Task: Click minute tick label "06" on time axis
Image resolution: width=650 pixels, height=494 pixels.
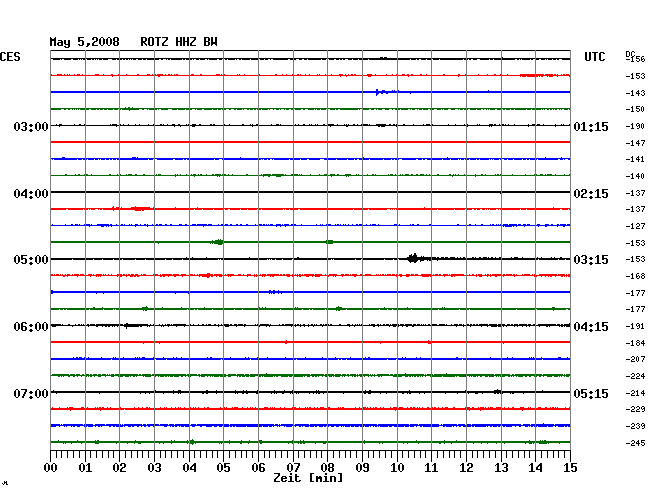Action: point(258,468)
